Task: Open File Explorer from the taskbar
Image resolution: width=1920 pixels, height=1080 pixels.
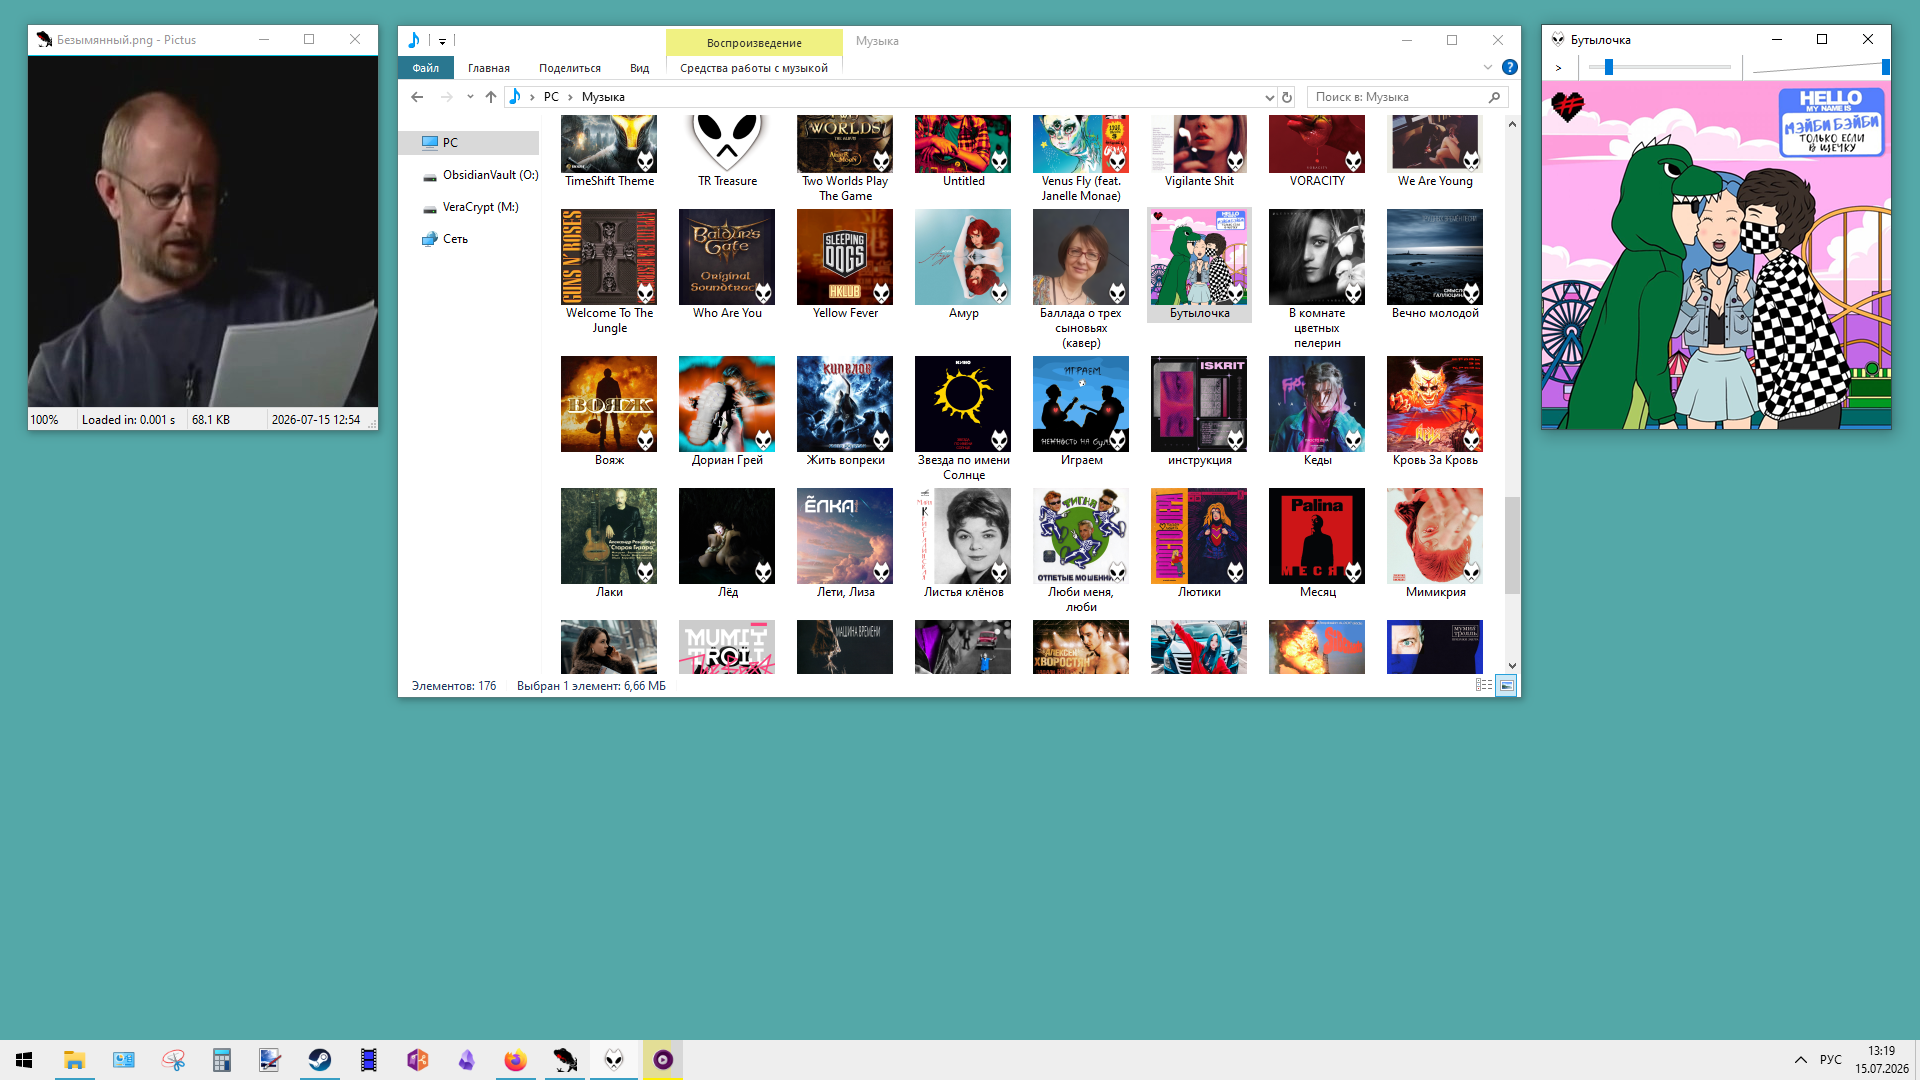Action: (74, 1060)
